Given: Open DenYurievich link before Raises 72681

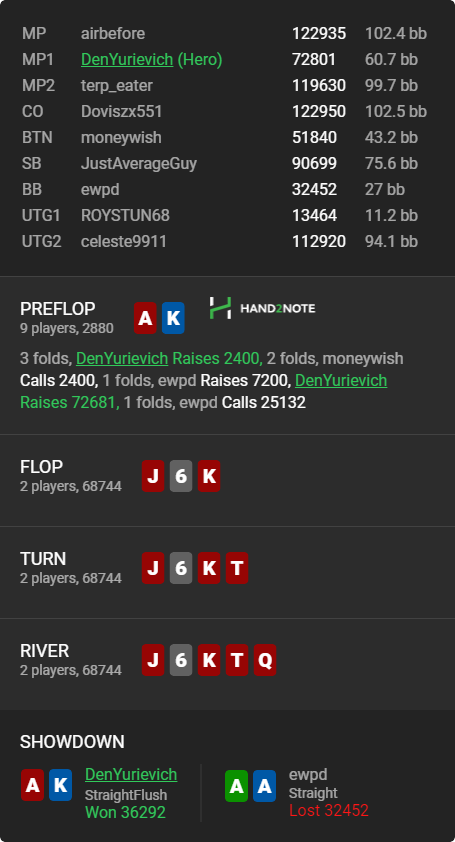Looking at the screenshot, I should [341, 380].
